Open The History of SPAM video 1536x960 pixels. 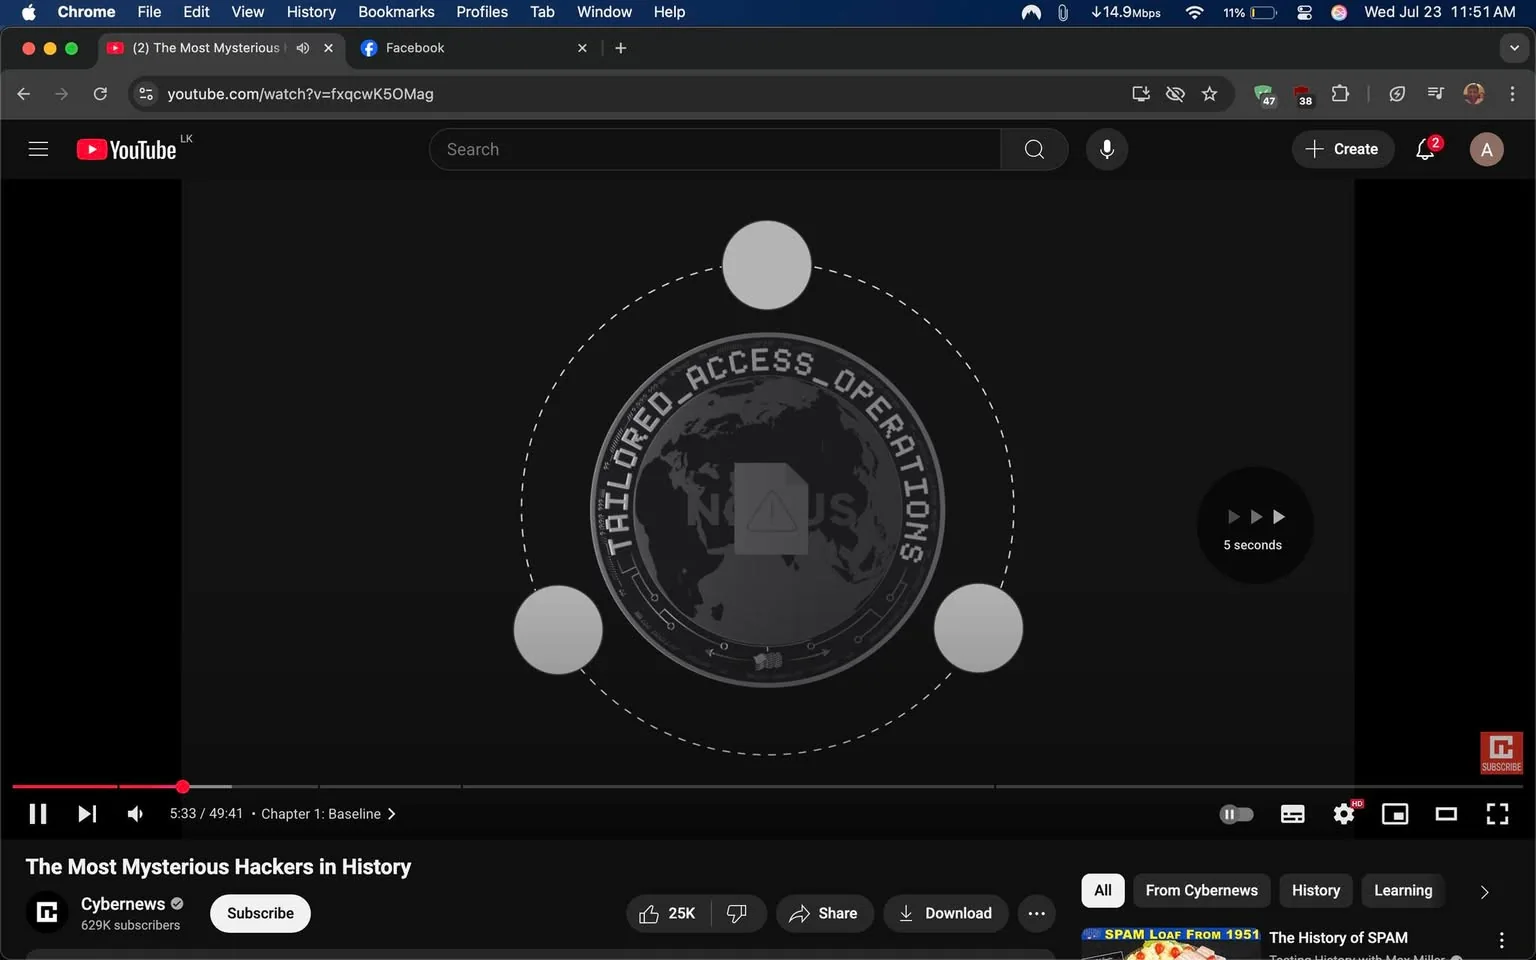[1338, 937]
